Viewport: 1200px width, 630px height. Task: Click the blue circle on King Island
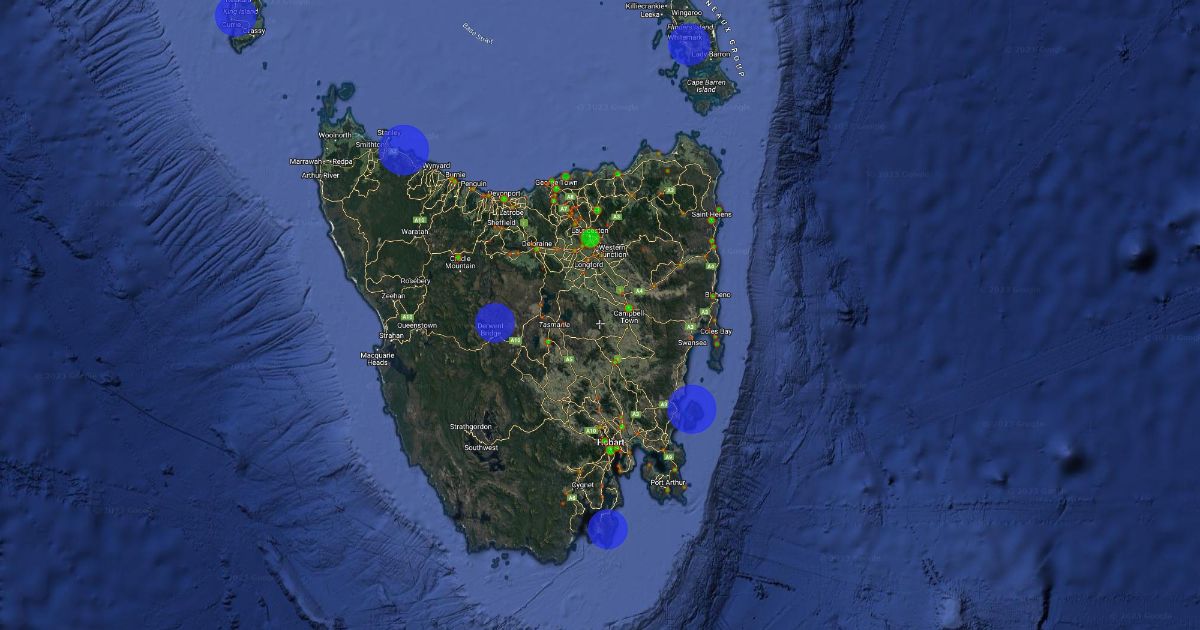235,16
